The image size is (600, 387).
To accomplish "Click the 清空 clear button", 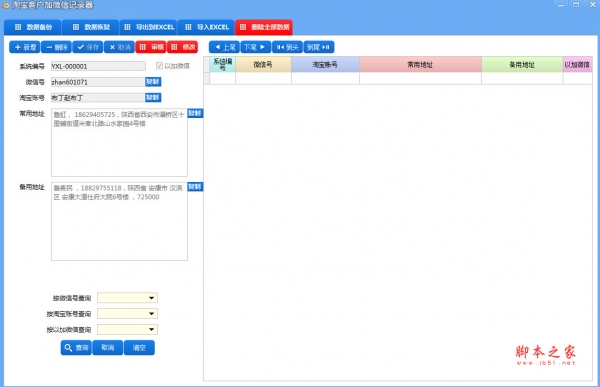I will (x=139, y=348).
